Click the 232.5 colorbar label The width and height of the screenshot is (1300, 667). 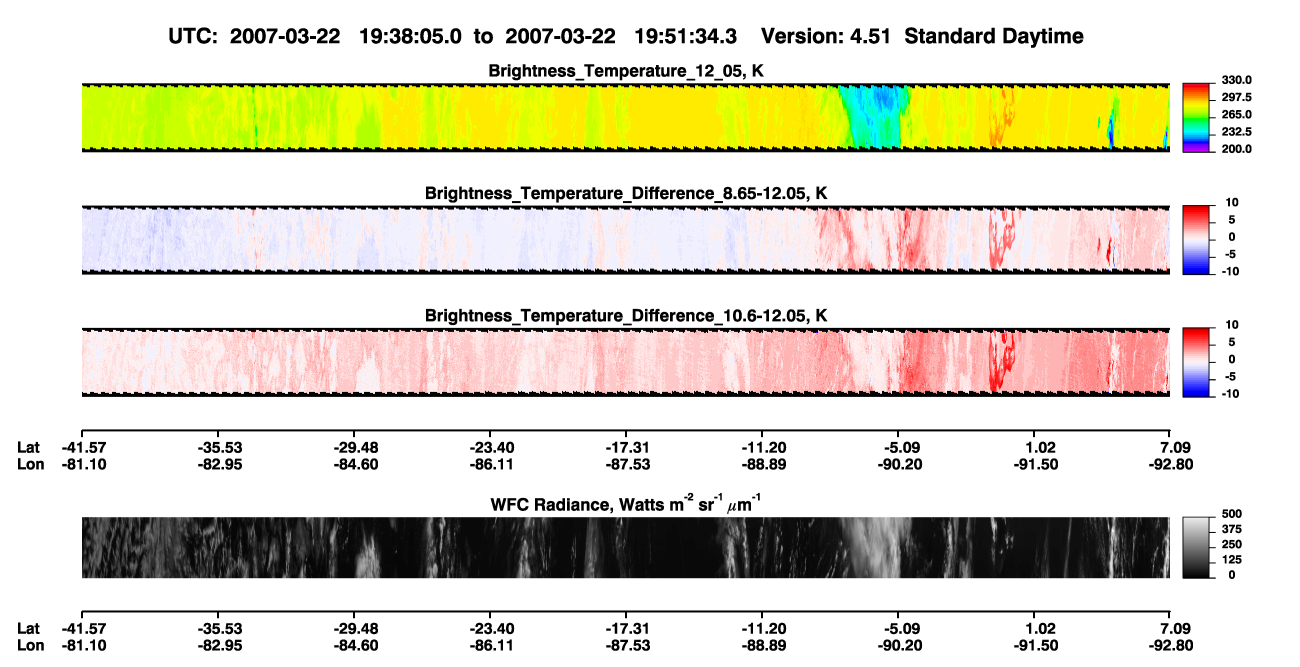(1236, 132)
